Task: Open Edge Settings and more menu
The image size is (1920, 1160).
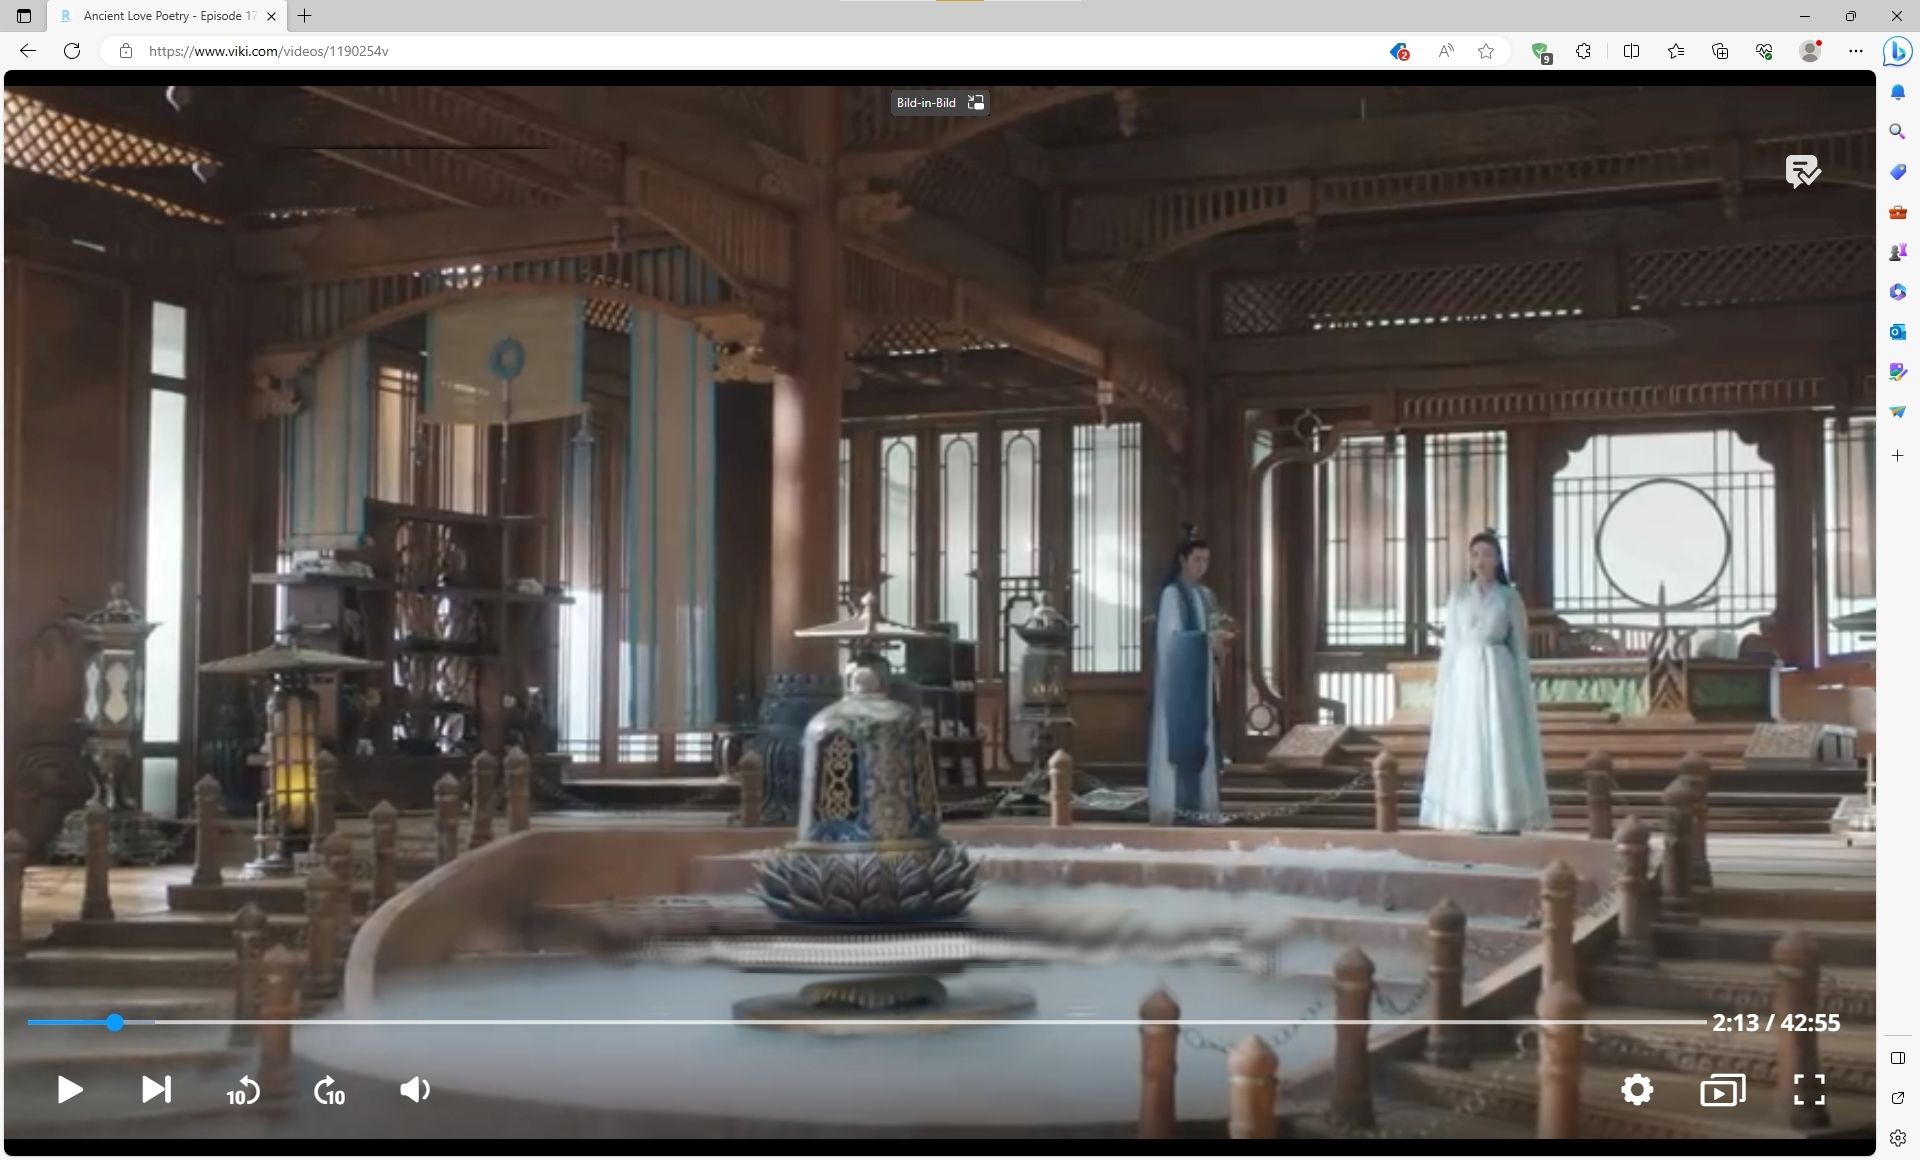Action: click(1855, 51)
